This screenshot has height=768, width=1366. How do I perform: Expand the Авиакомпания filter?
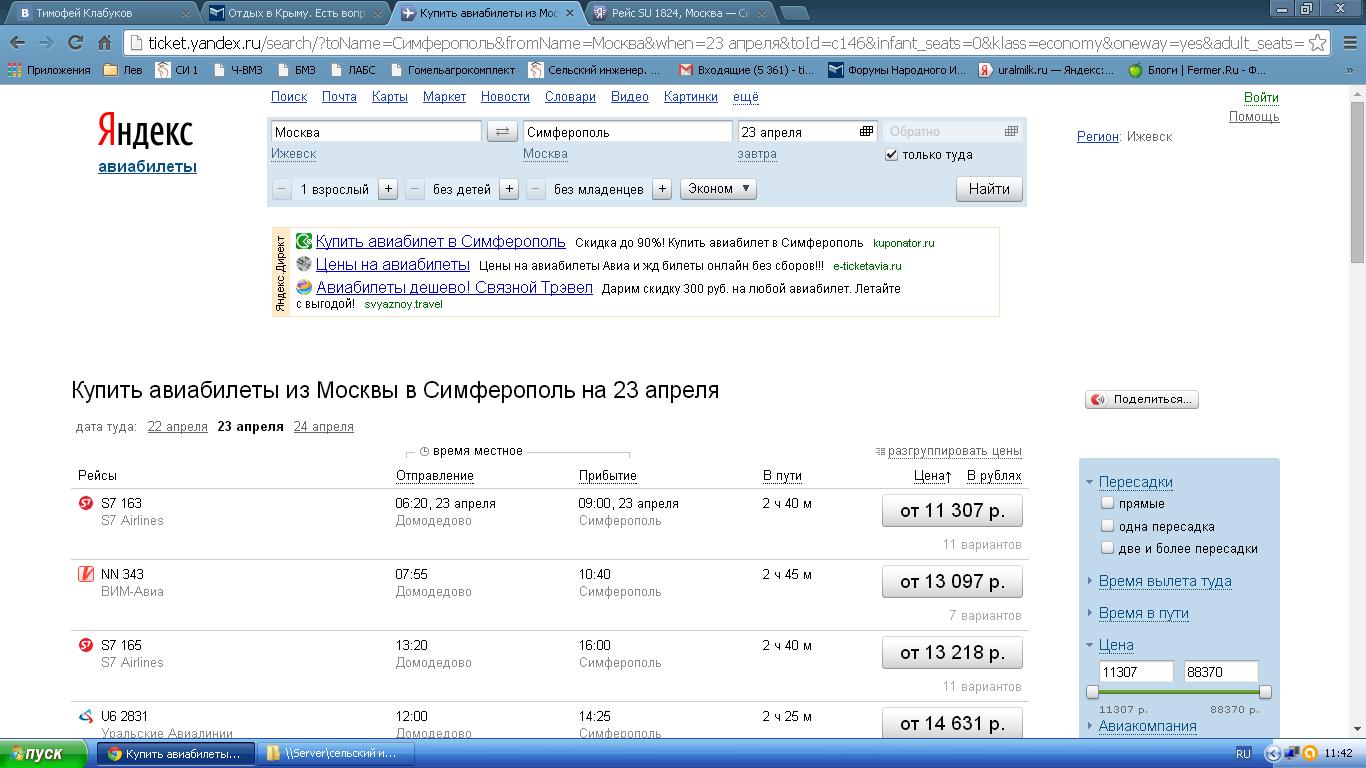coord(1147,726)
